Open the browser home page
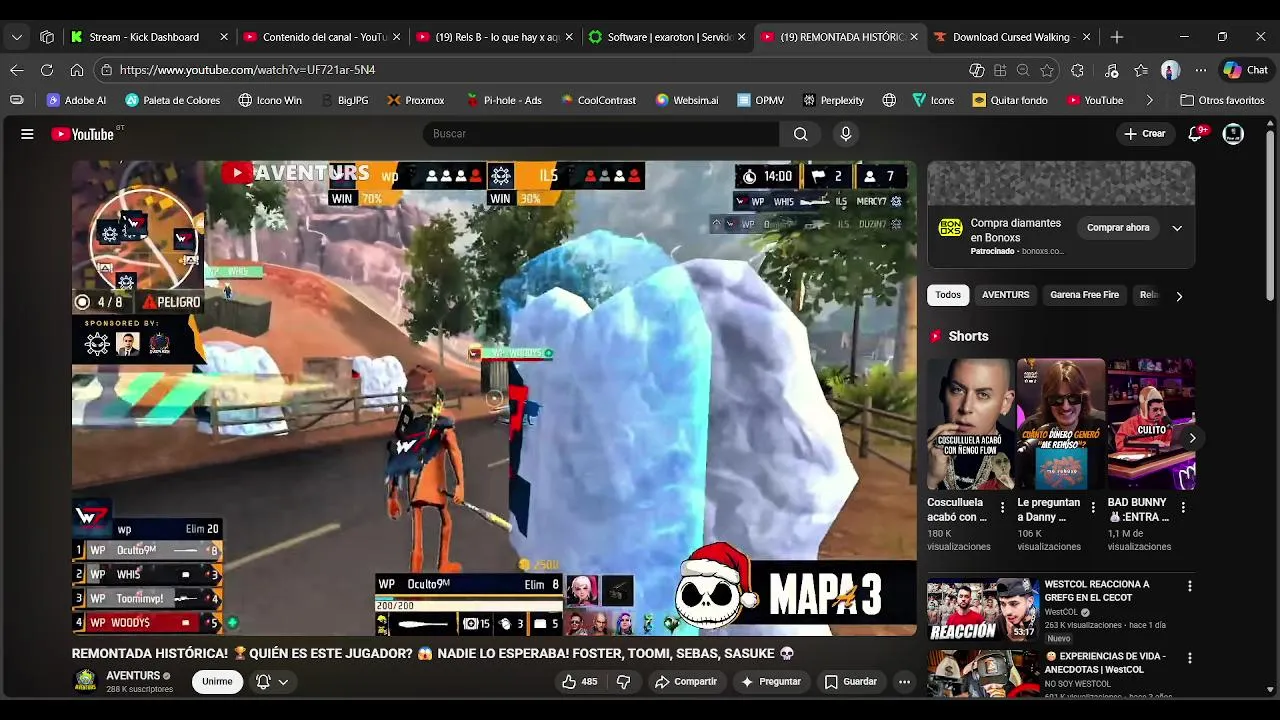The height and width of the screenshot is (720, 1280). pos(77,70)
